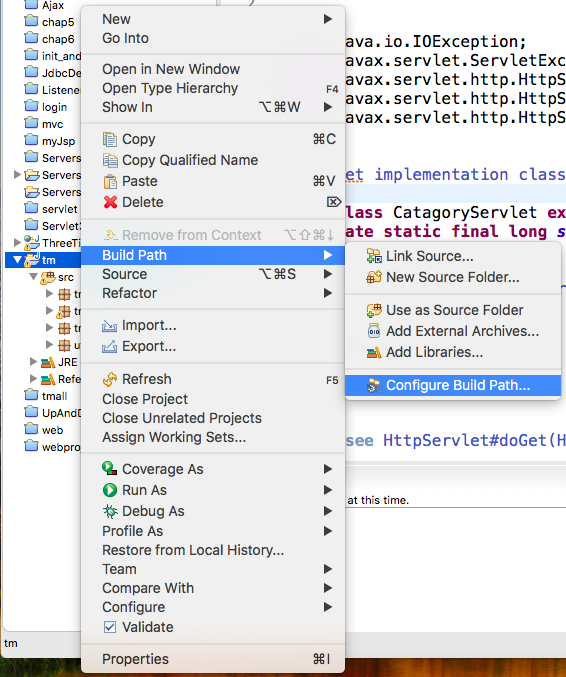Click the Copy icon in context menu

tap(110, 139)
